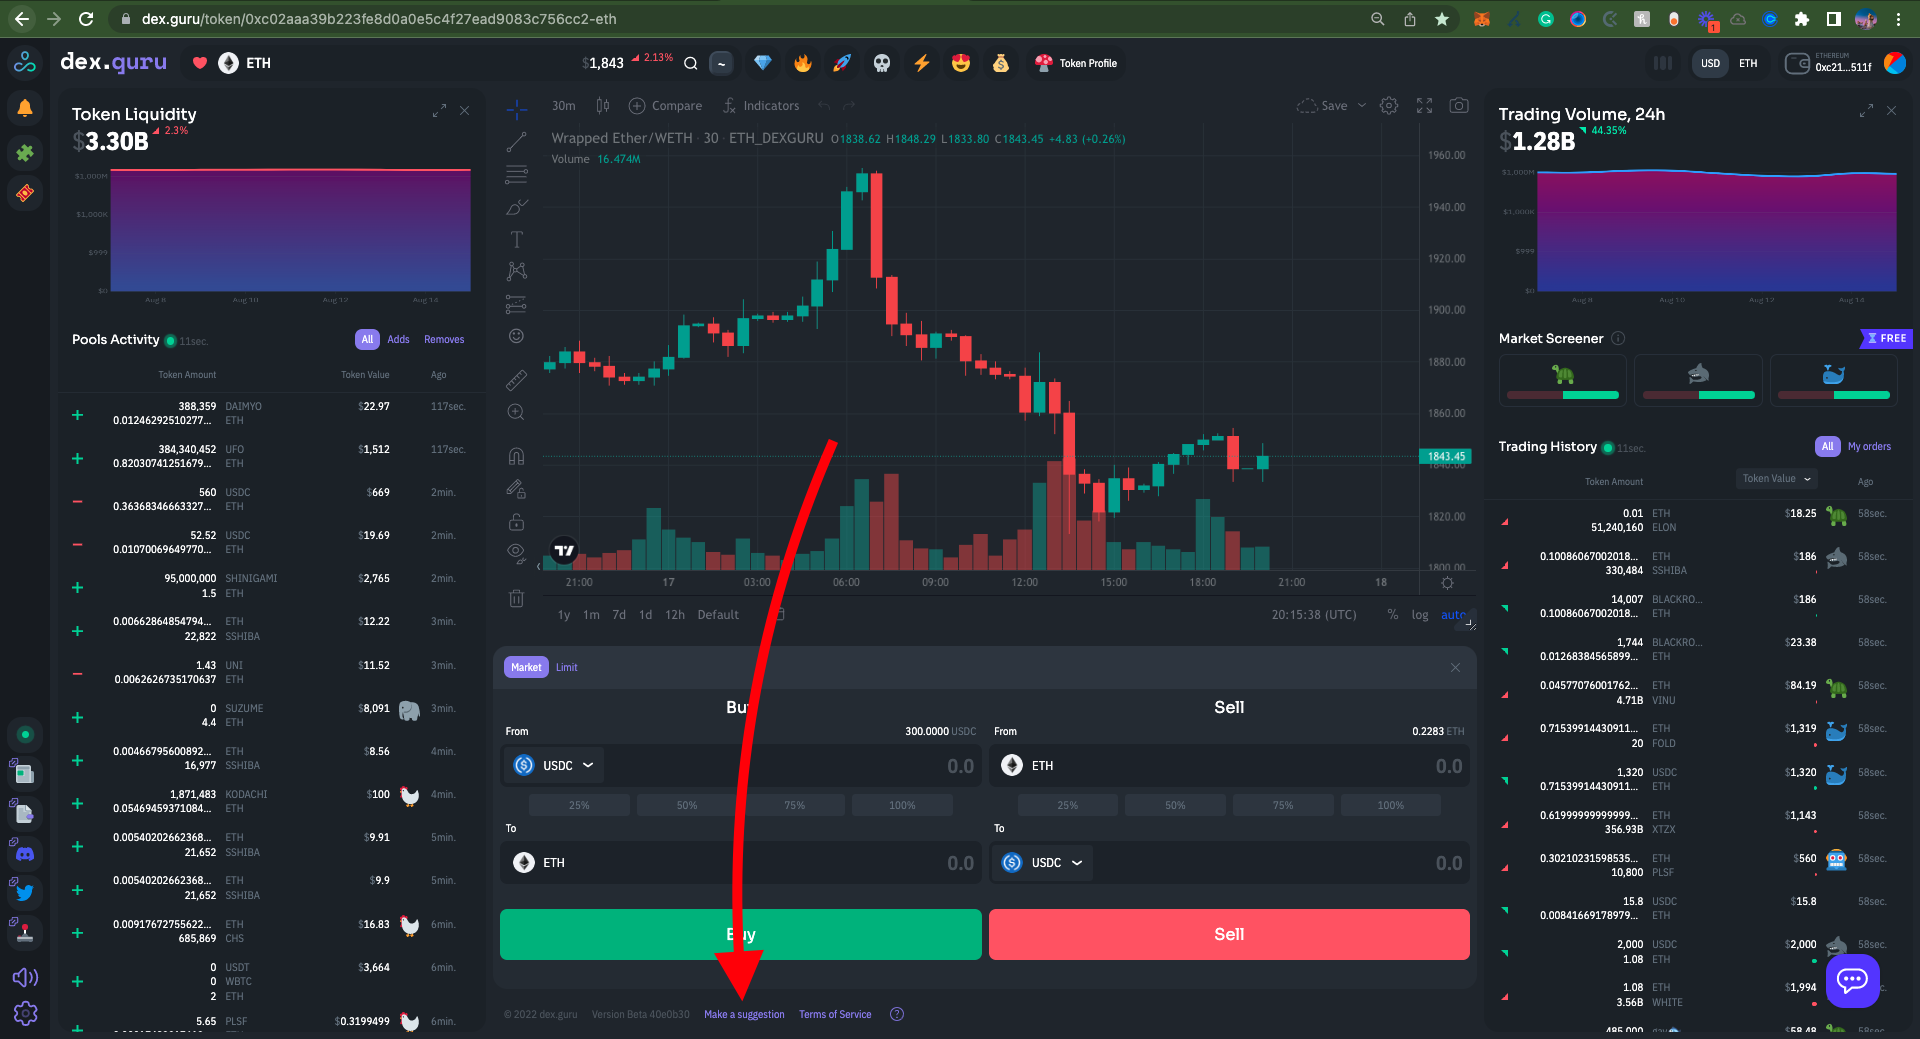The width and height of the screenshot is (1920, 1039).
Task: Open the live chat support bubble
Action: tap(1852, 980)
